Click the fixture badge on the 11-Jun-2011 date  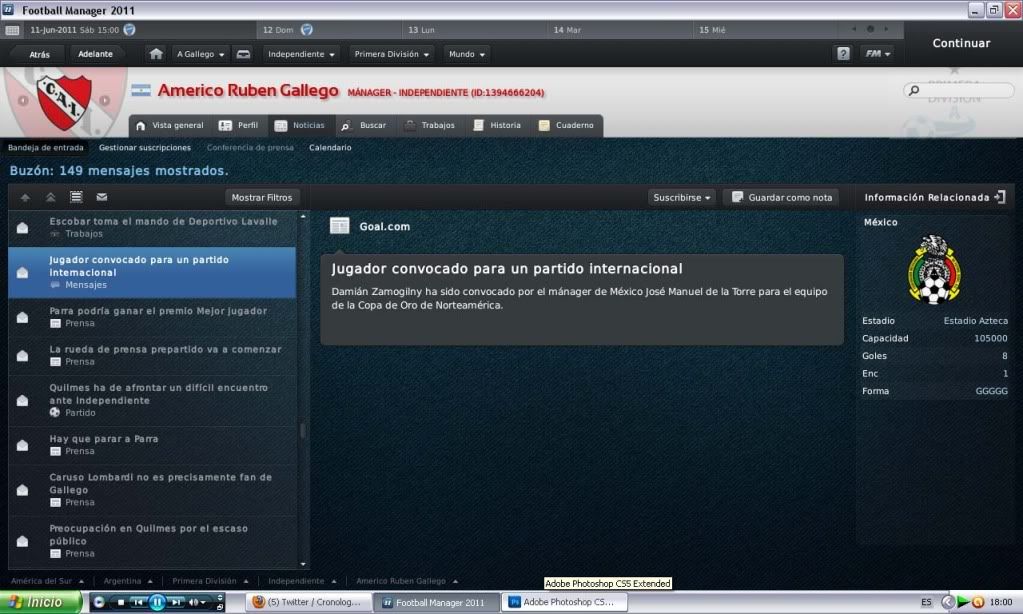pos(129,29)
